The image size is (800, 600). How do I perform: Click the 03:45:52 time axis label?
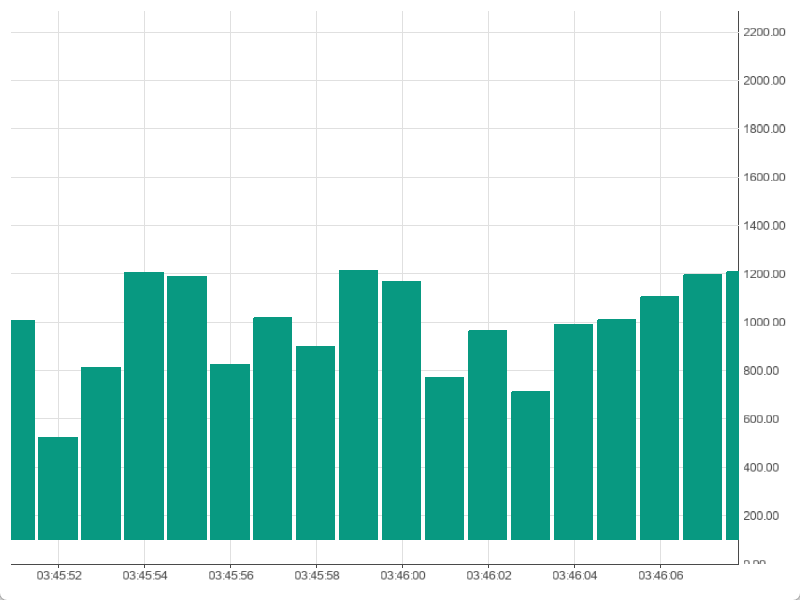tap(59, 576)
